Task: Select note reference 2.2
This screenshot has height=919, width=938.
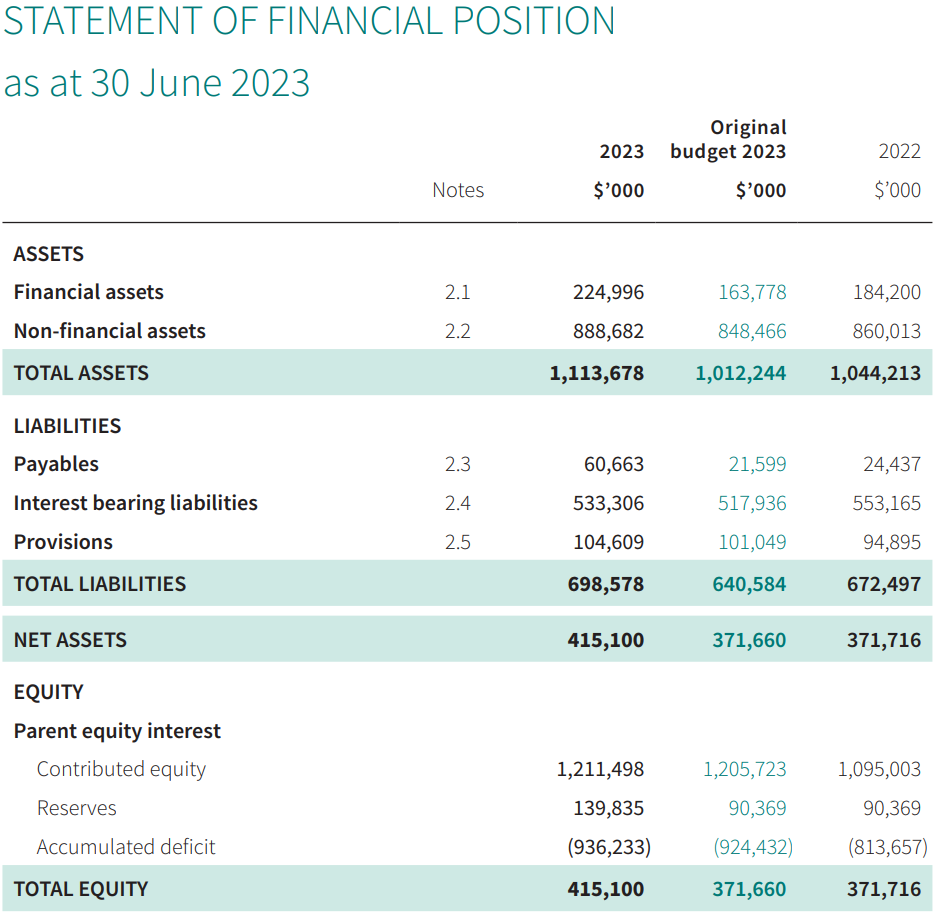Action: pos(458,331)
